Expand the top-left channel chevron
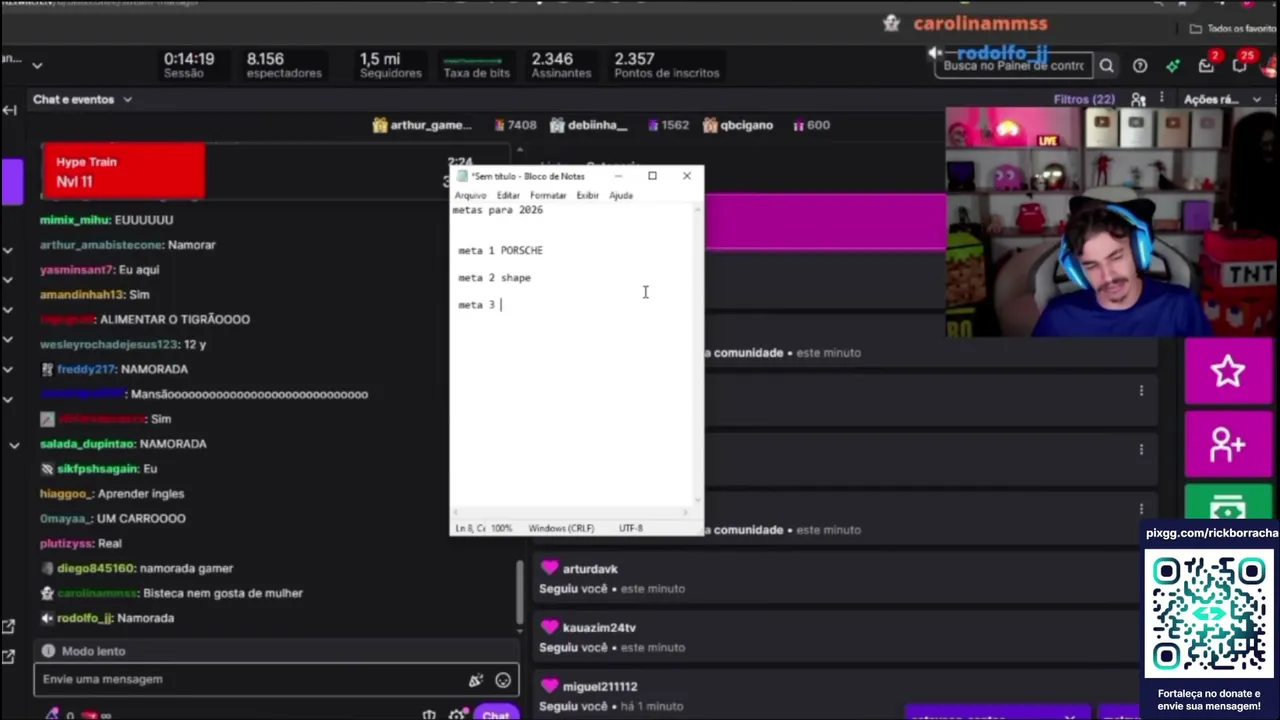 coord(37,66)
